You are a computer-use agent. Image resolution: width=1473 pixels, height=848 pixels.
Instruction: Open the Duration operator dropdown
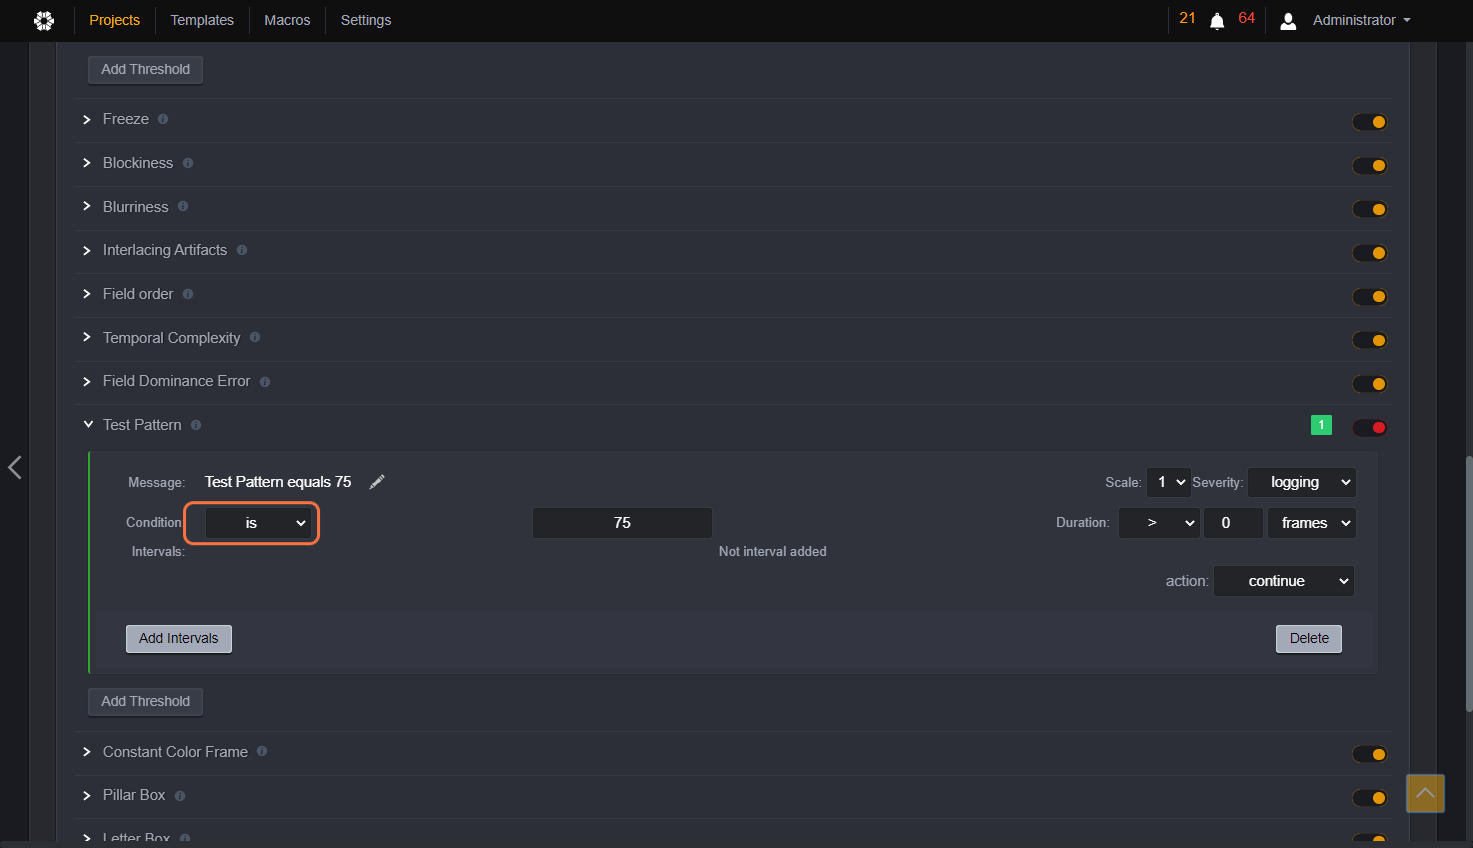[x=1159, y=523]
